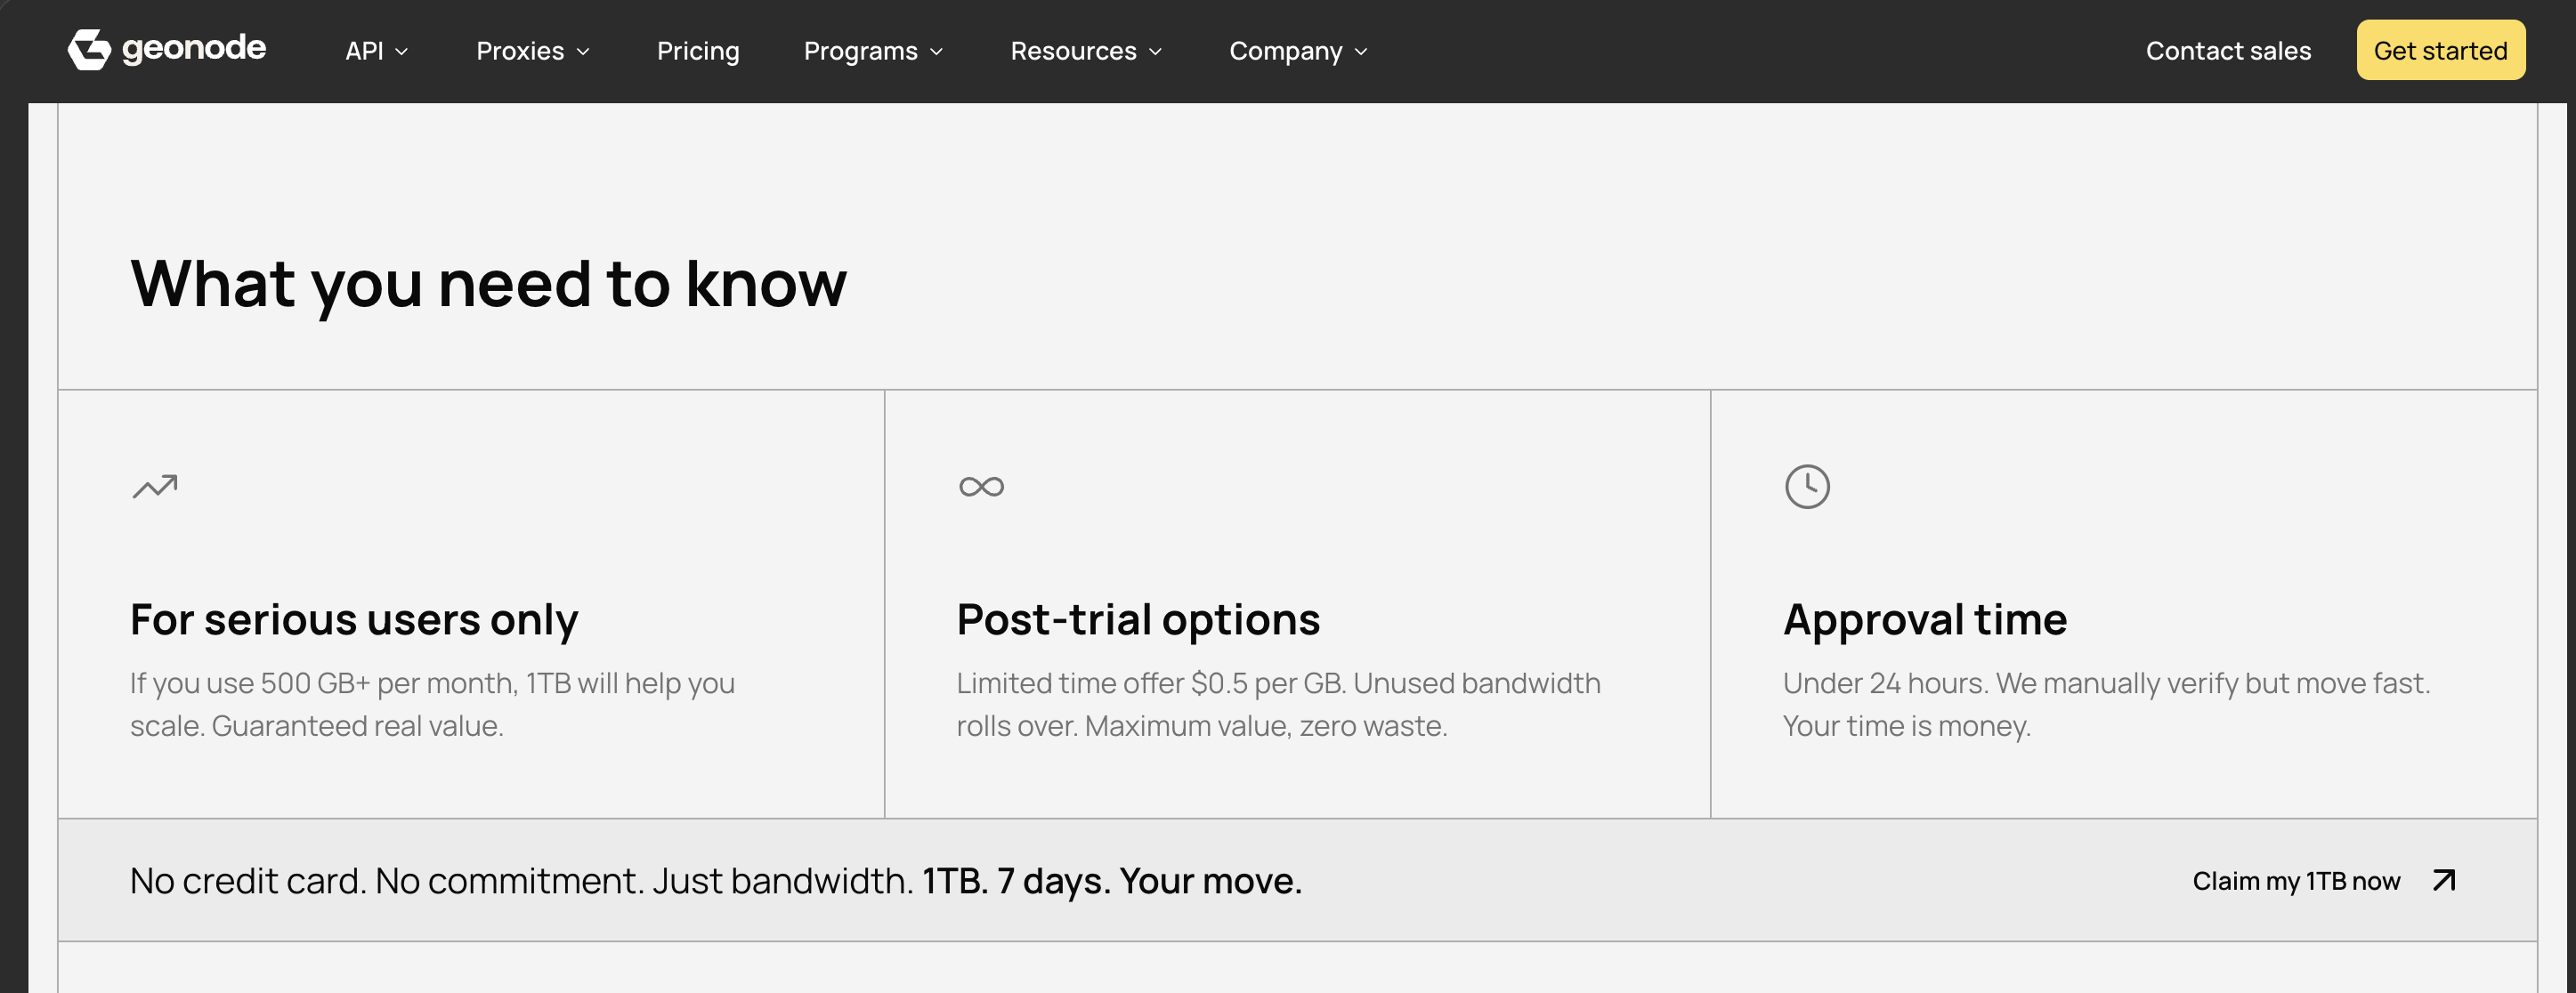Open the Resources dropdown
This screenshot has width=2576, height=993.
tap(1086, 51)
